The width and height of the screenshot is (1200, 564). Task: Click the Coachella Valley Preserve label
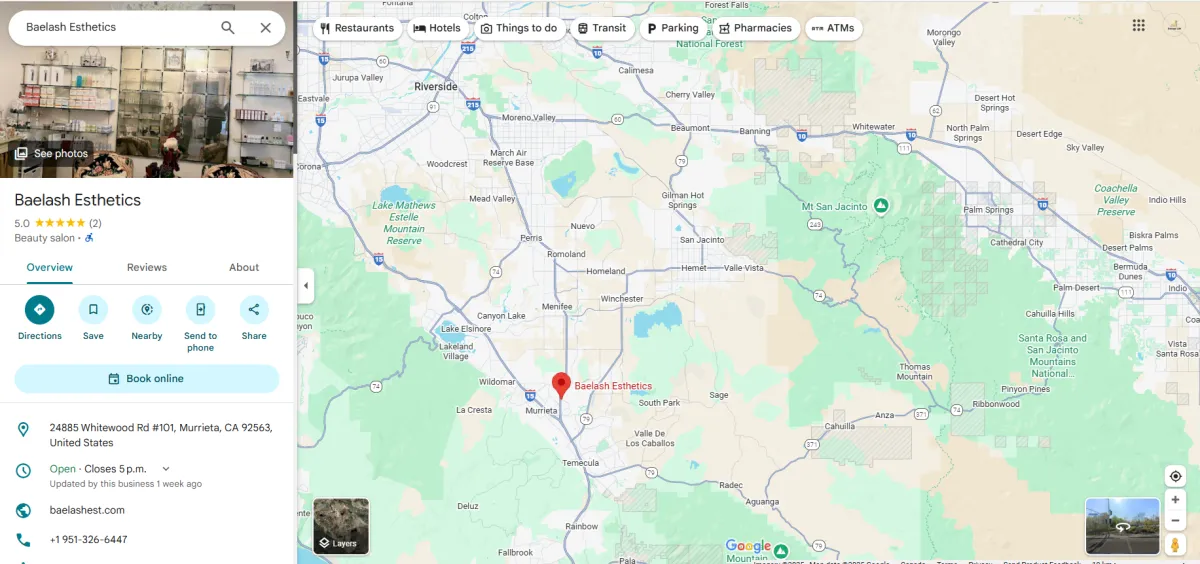[1116, 199]
